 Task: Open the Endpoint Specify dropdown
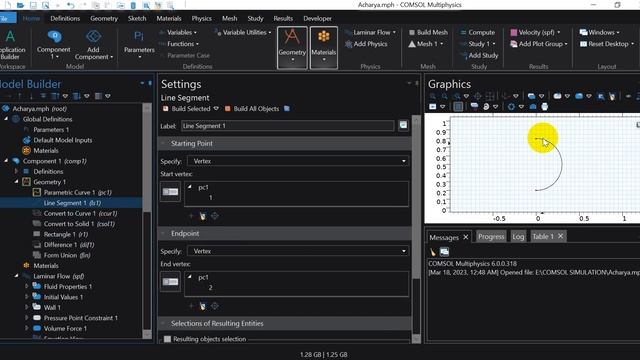pos(298,251)
